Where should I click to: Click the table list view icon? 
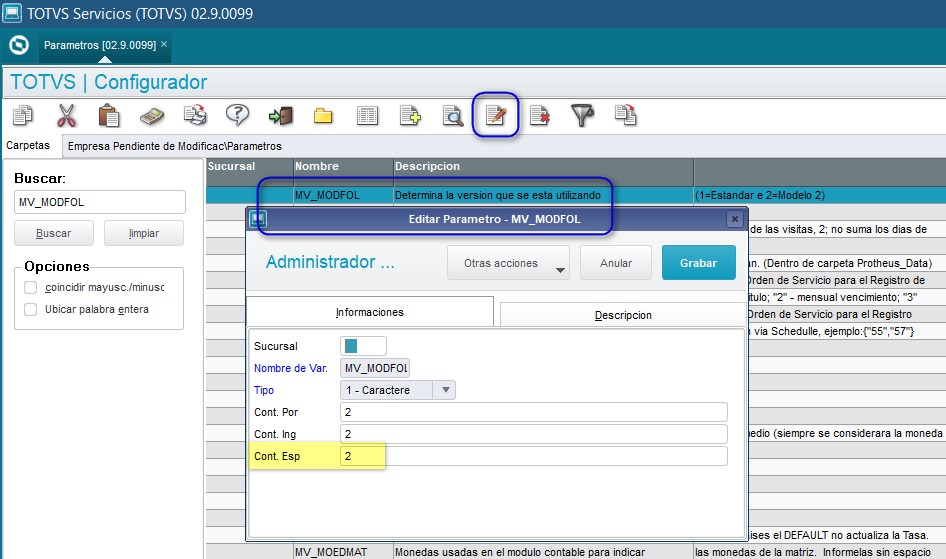coord(367,115)
